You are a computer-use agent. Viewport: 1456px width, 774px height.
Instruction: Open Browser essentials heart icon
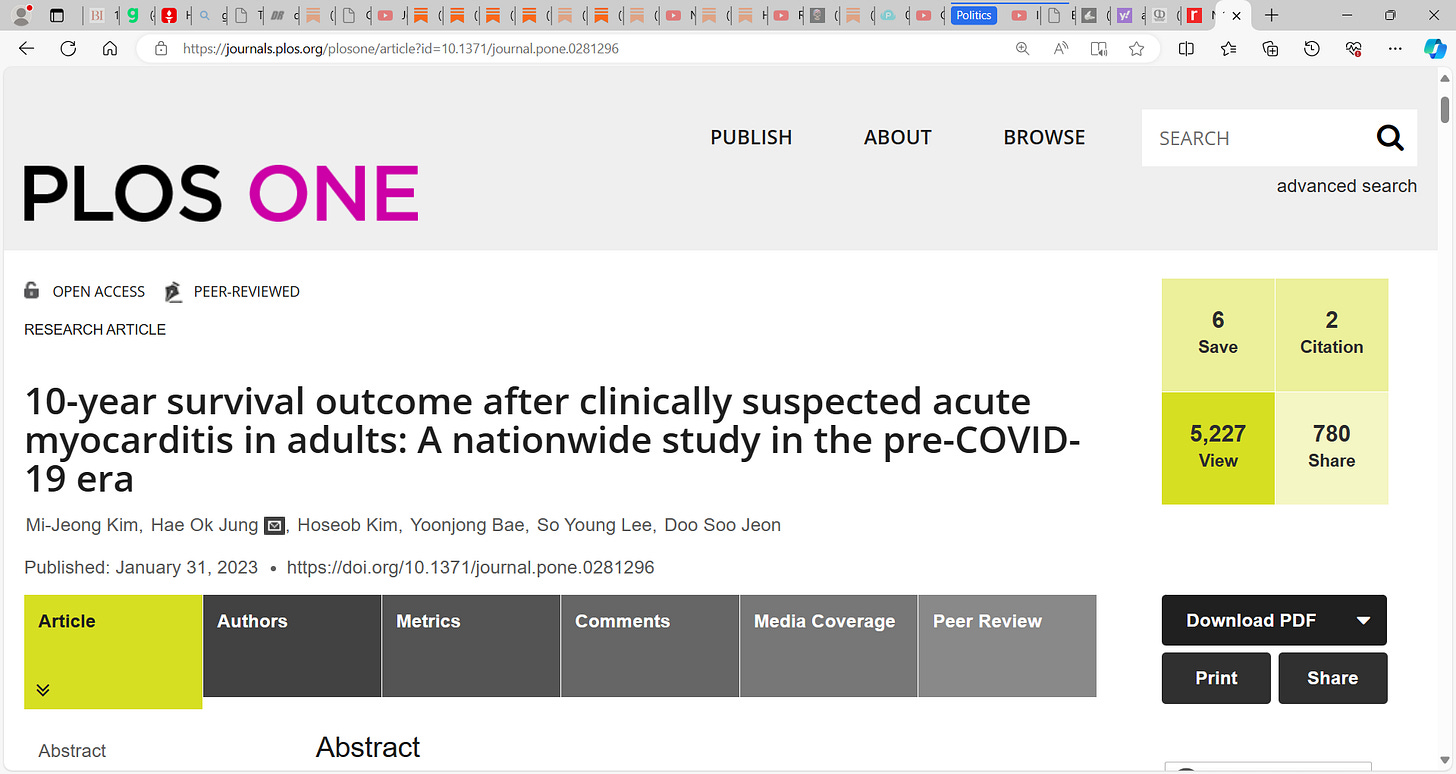click(1354, 48)
